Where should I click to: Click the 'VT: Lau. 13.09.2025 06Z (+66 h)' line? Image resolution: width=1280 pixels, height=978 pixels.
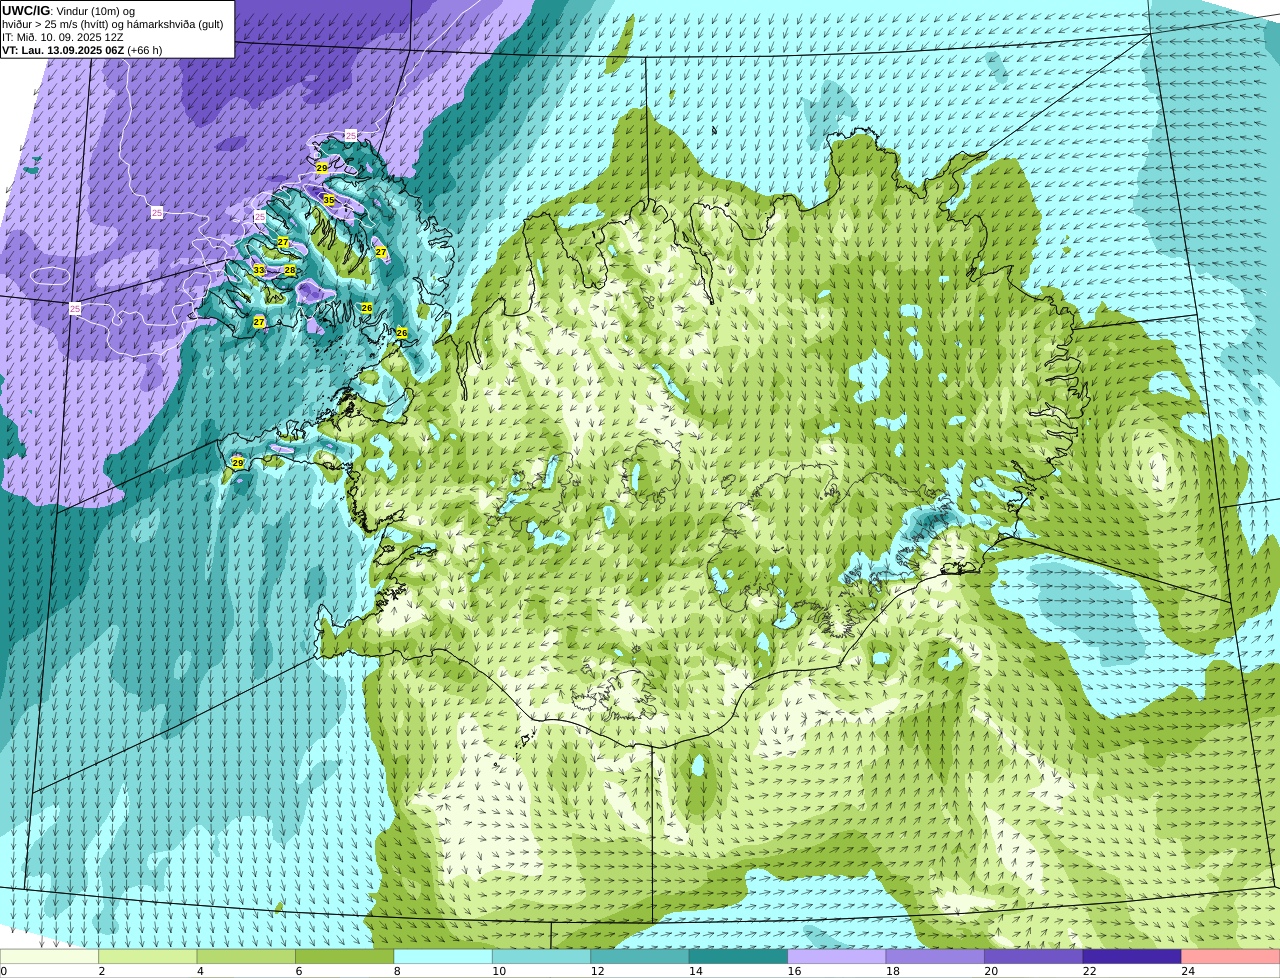tap(82, 50)
